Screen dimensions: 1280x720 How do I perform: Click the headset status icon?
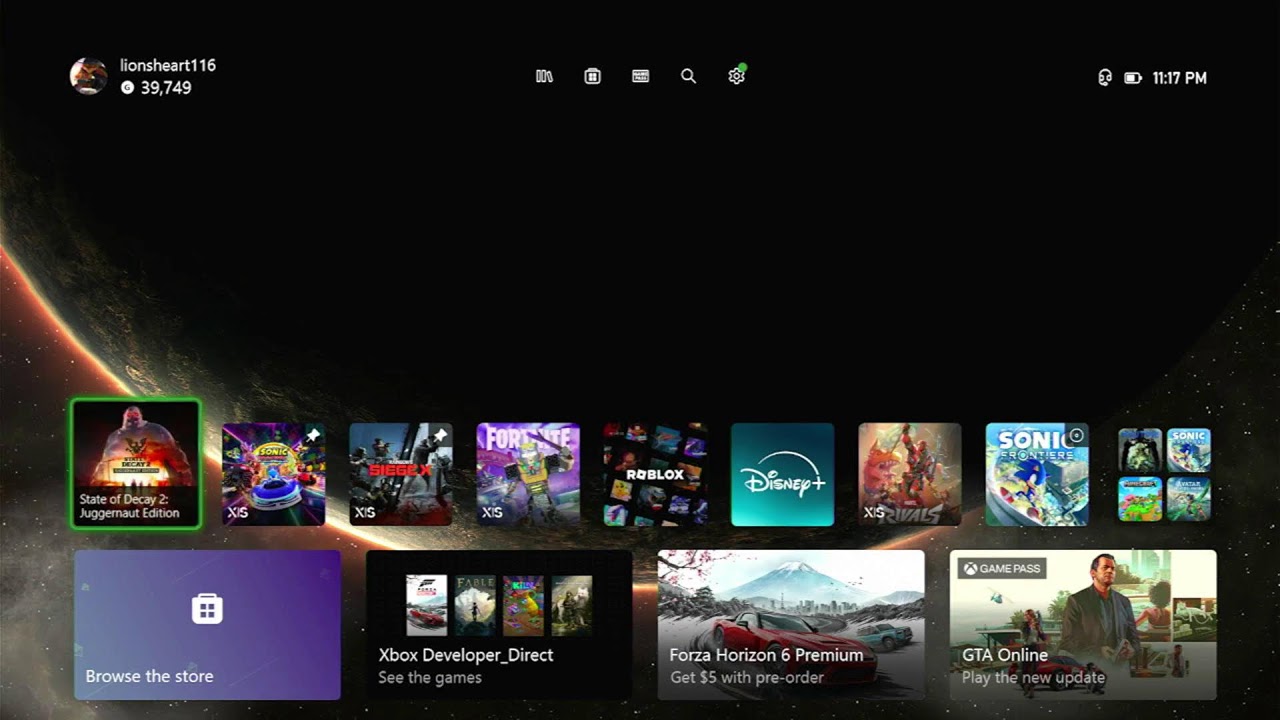tap(1104, 78)
